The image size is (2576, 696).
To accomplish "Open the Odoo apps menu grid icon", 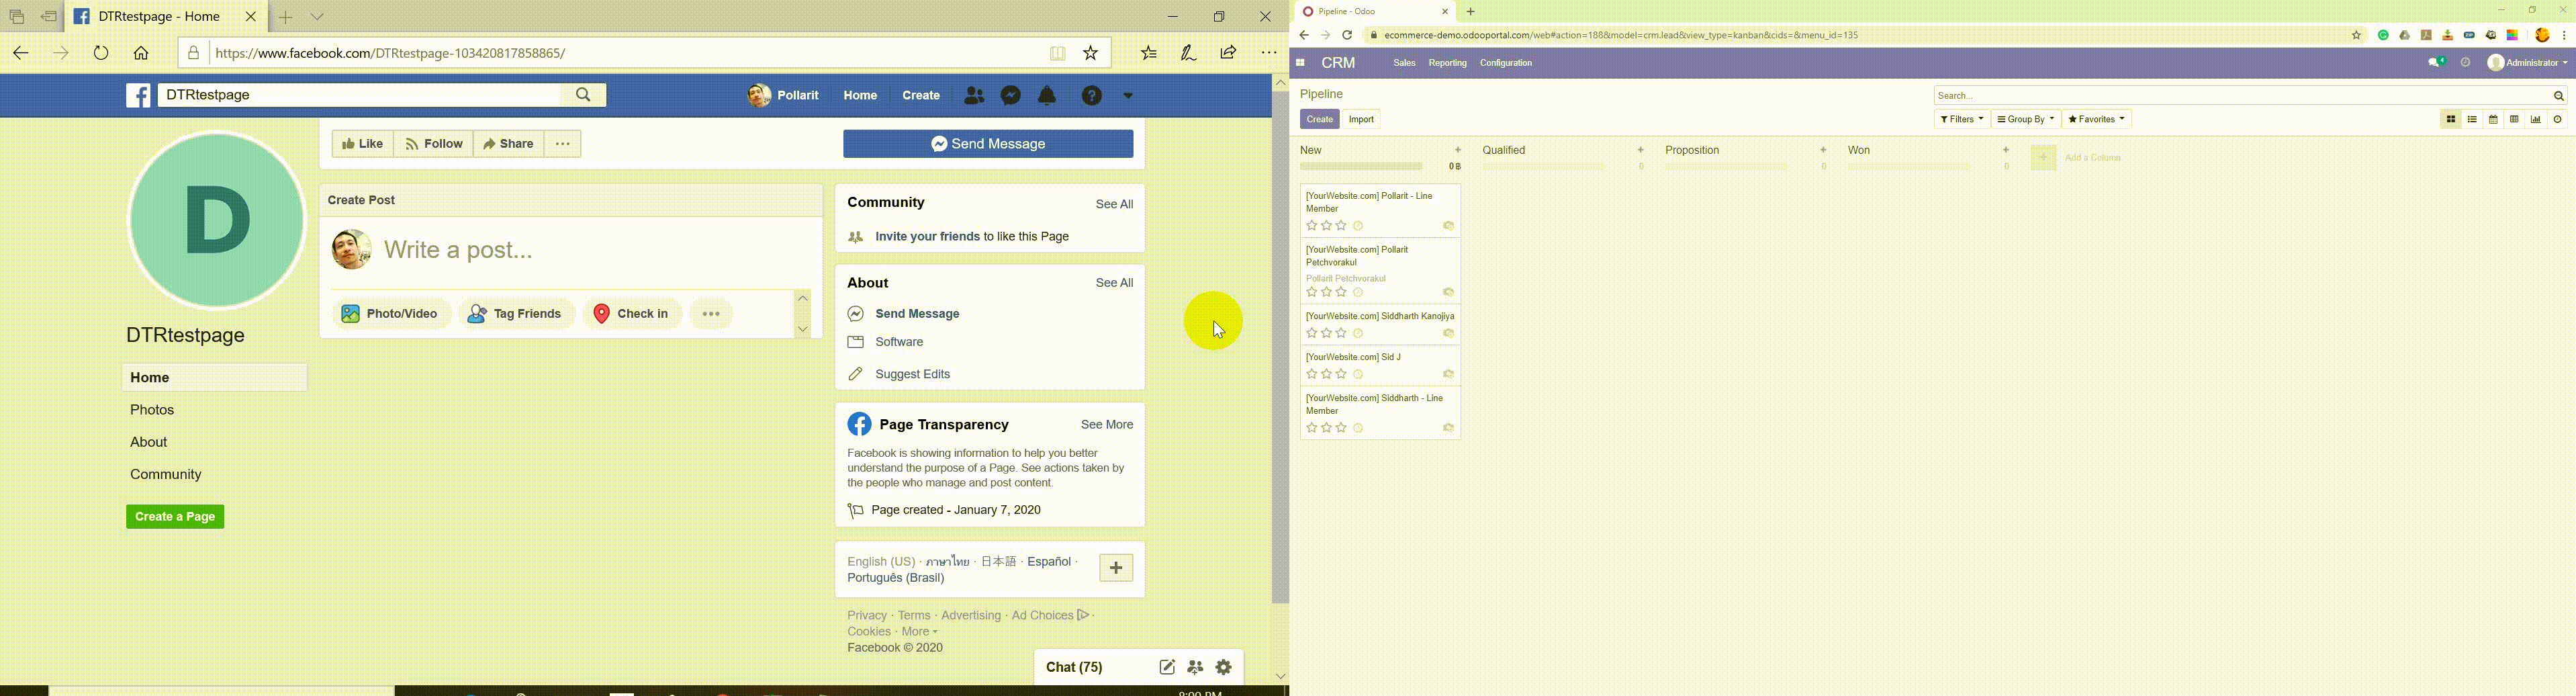I will 1300,63.
